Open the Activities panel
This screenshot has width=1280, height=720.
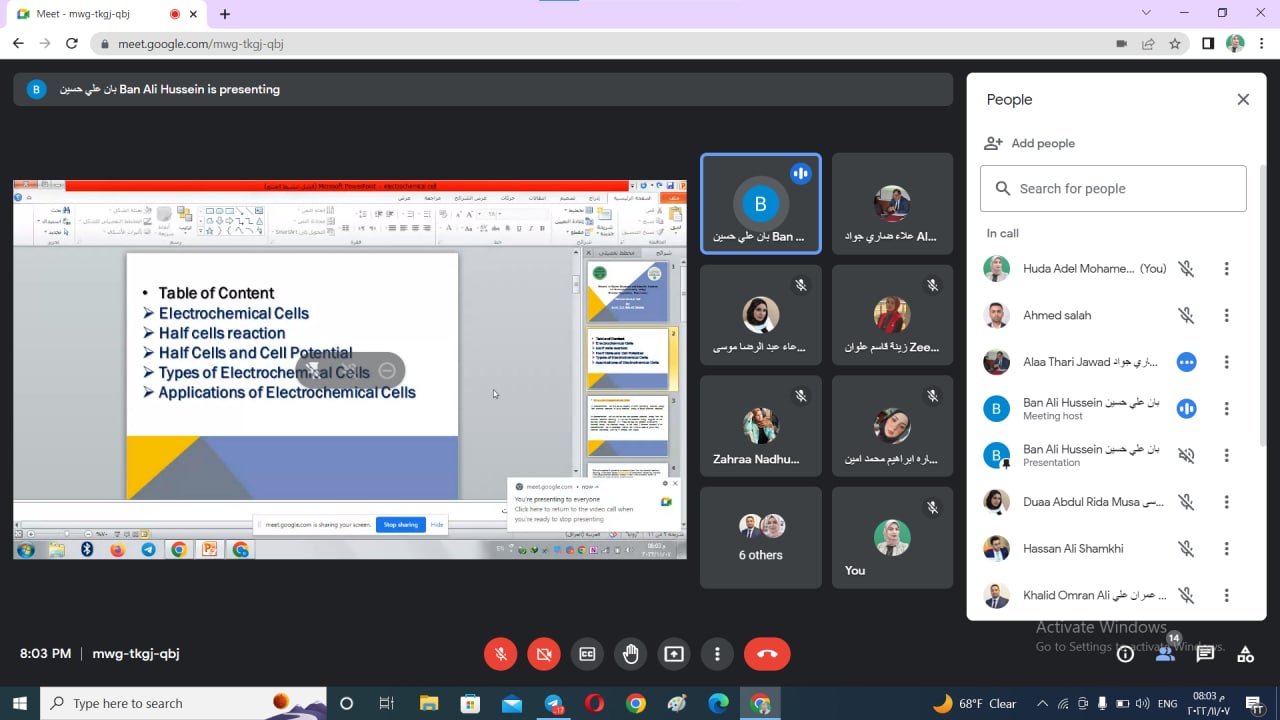(1245, 654)
